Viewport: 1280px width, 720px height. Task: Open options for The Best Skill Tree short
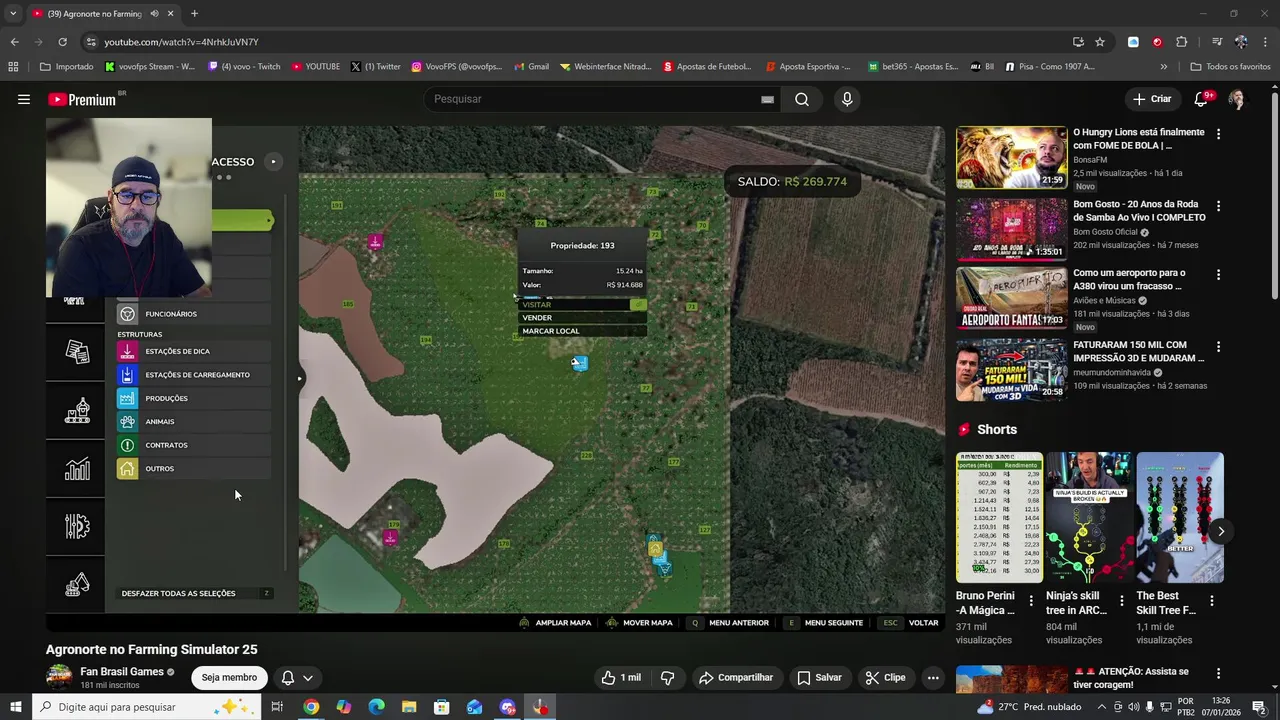(x=1211, y=601)
